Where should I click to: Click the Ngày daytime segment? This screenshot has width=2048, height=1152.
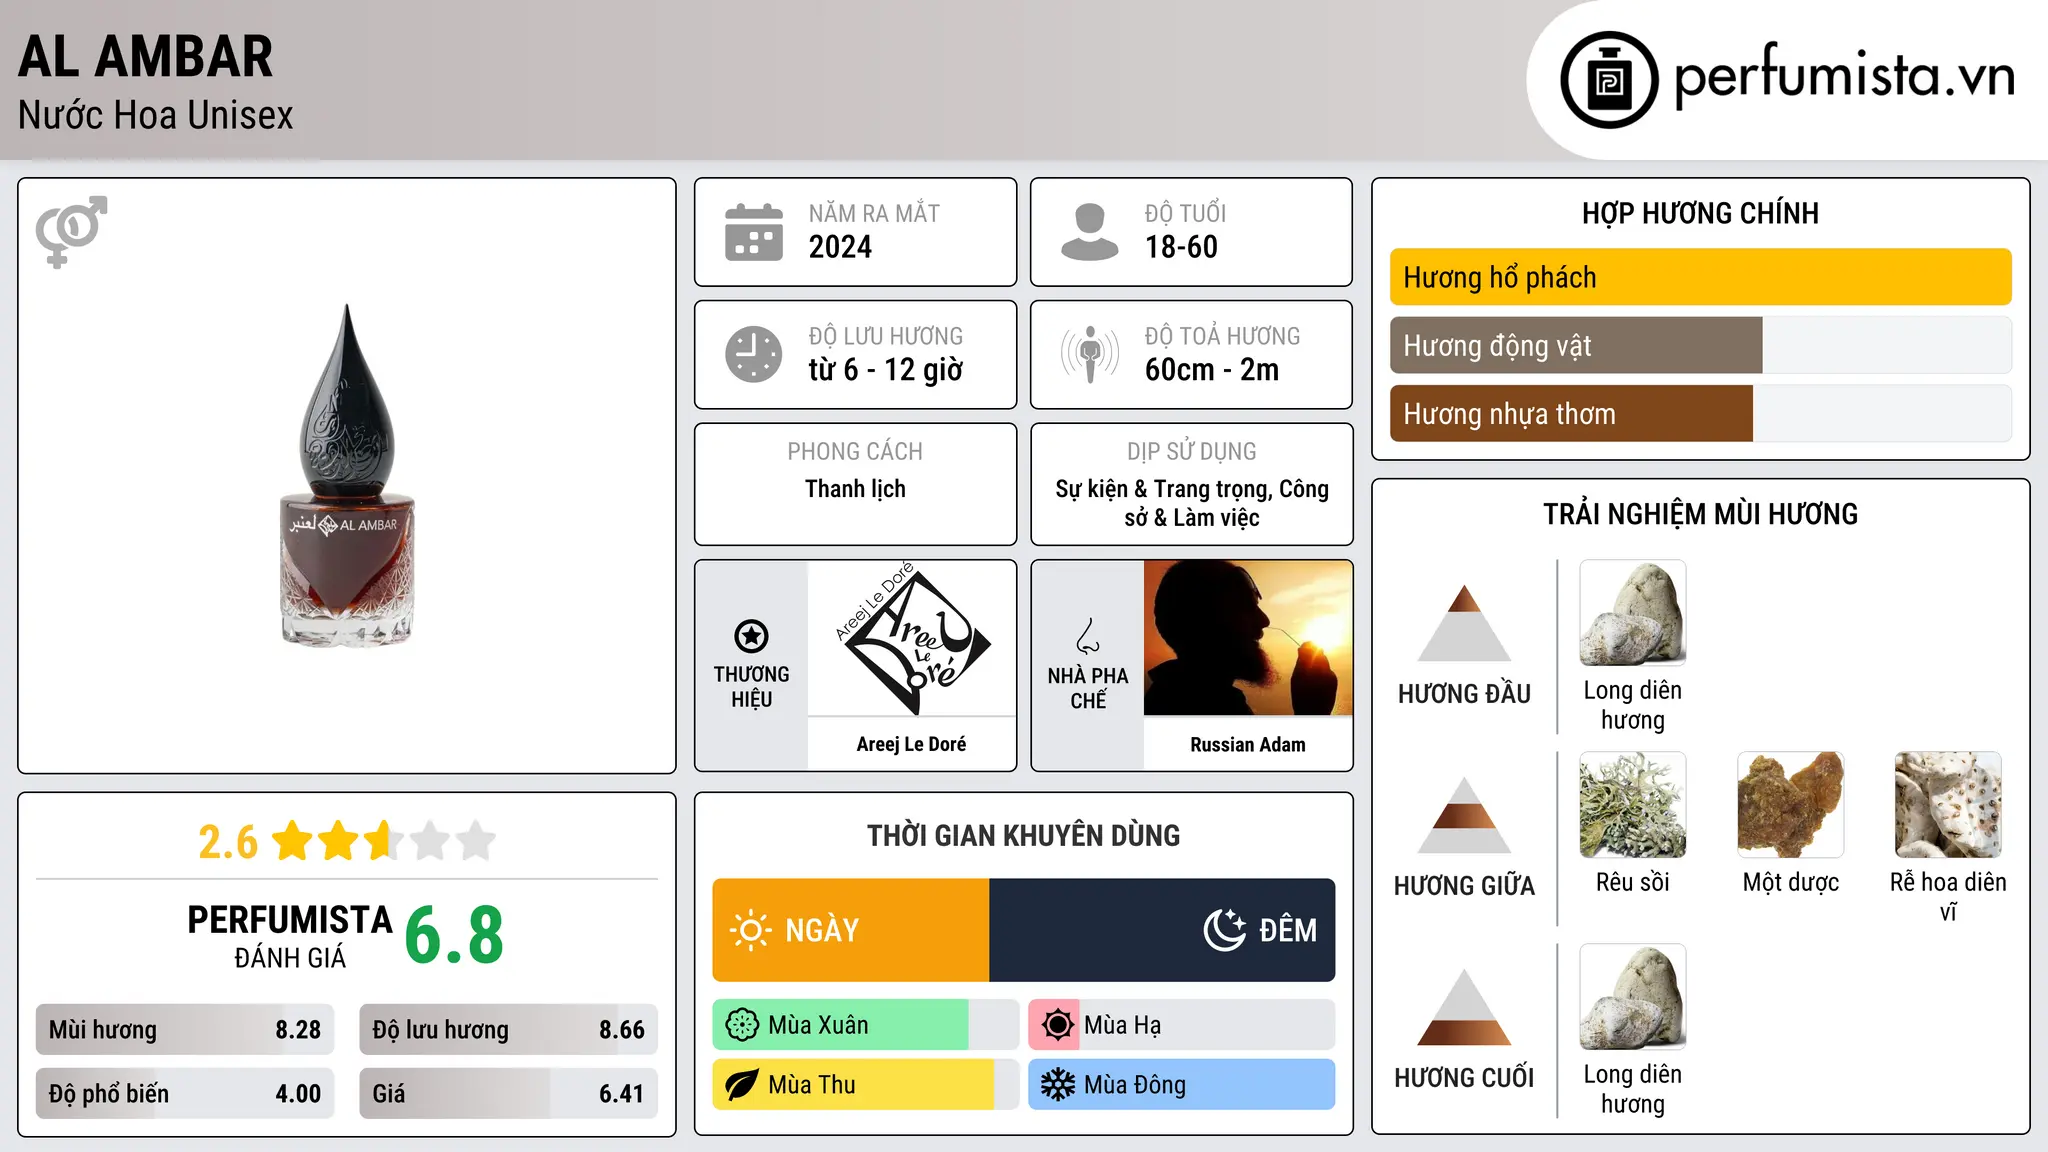point(851,930)
